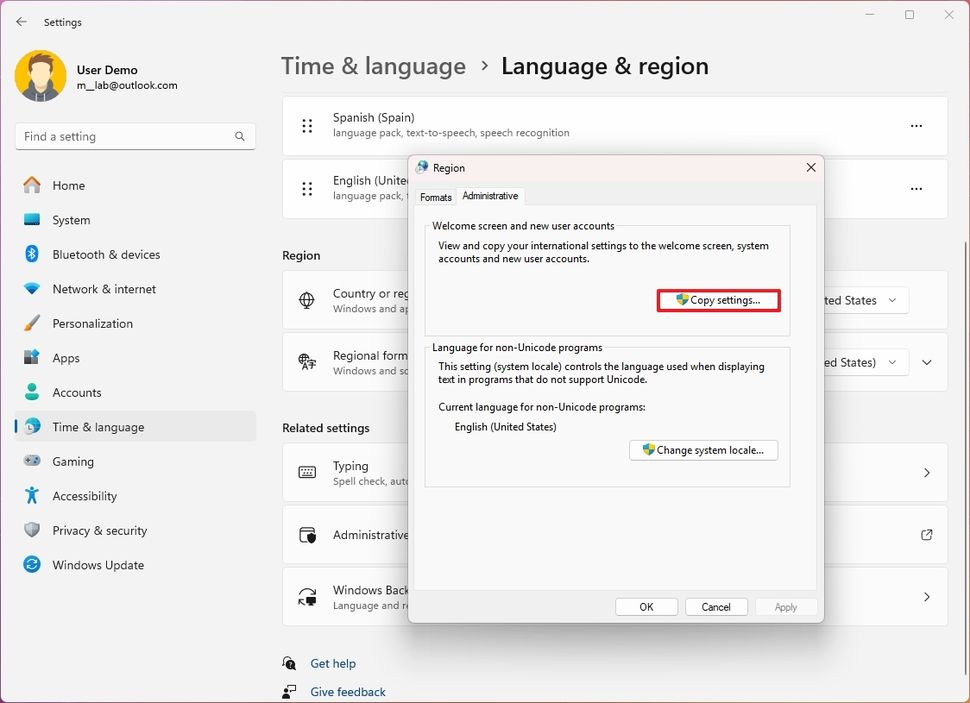The height and width of the screenshot is (703, 970).
Task: Expand the Windows Backup settings row
Action: tap(926, 596)
